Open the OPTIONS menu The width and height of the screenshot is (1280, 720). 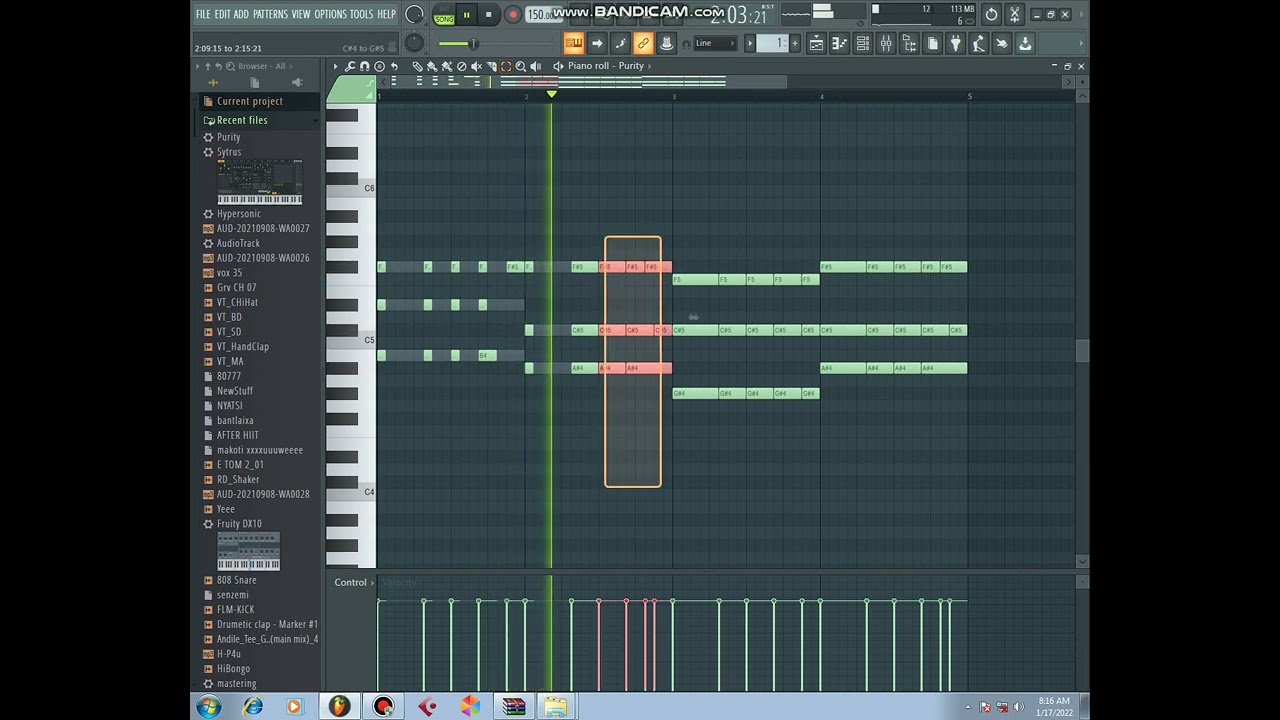(330, 14)
